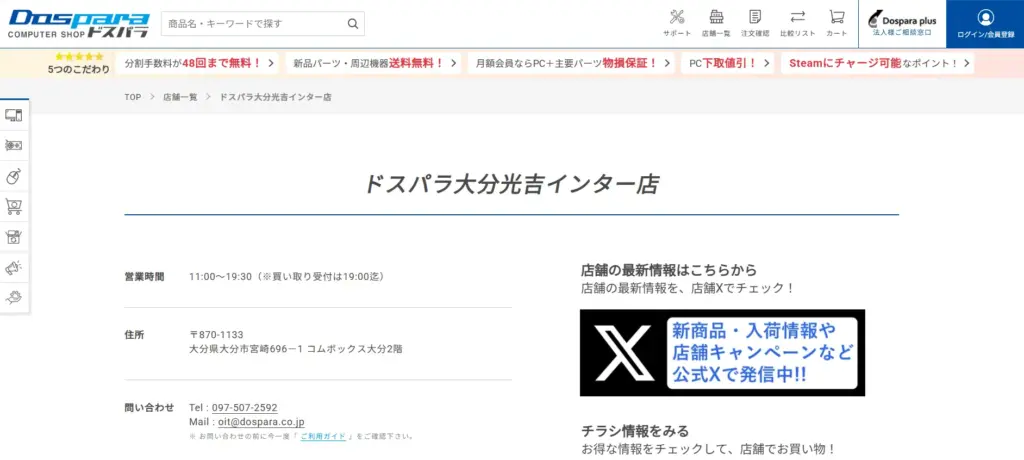The width and height of the screenshot is (1024, 460).
Task: Open the サポート wrench icon
Action: 676,22
